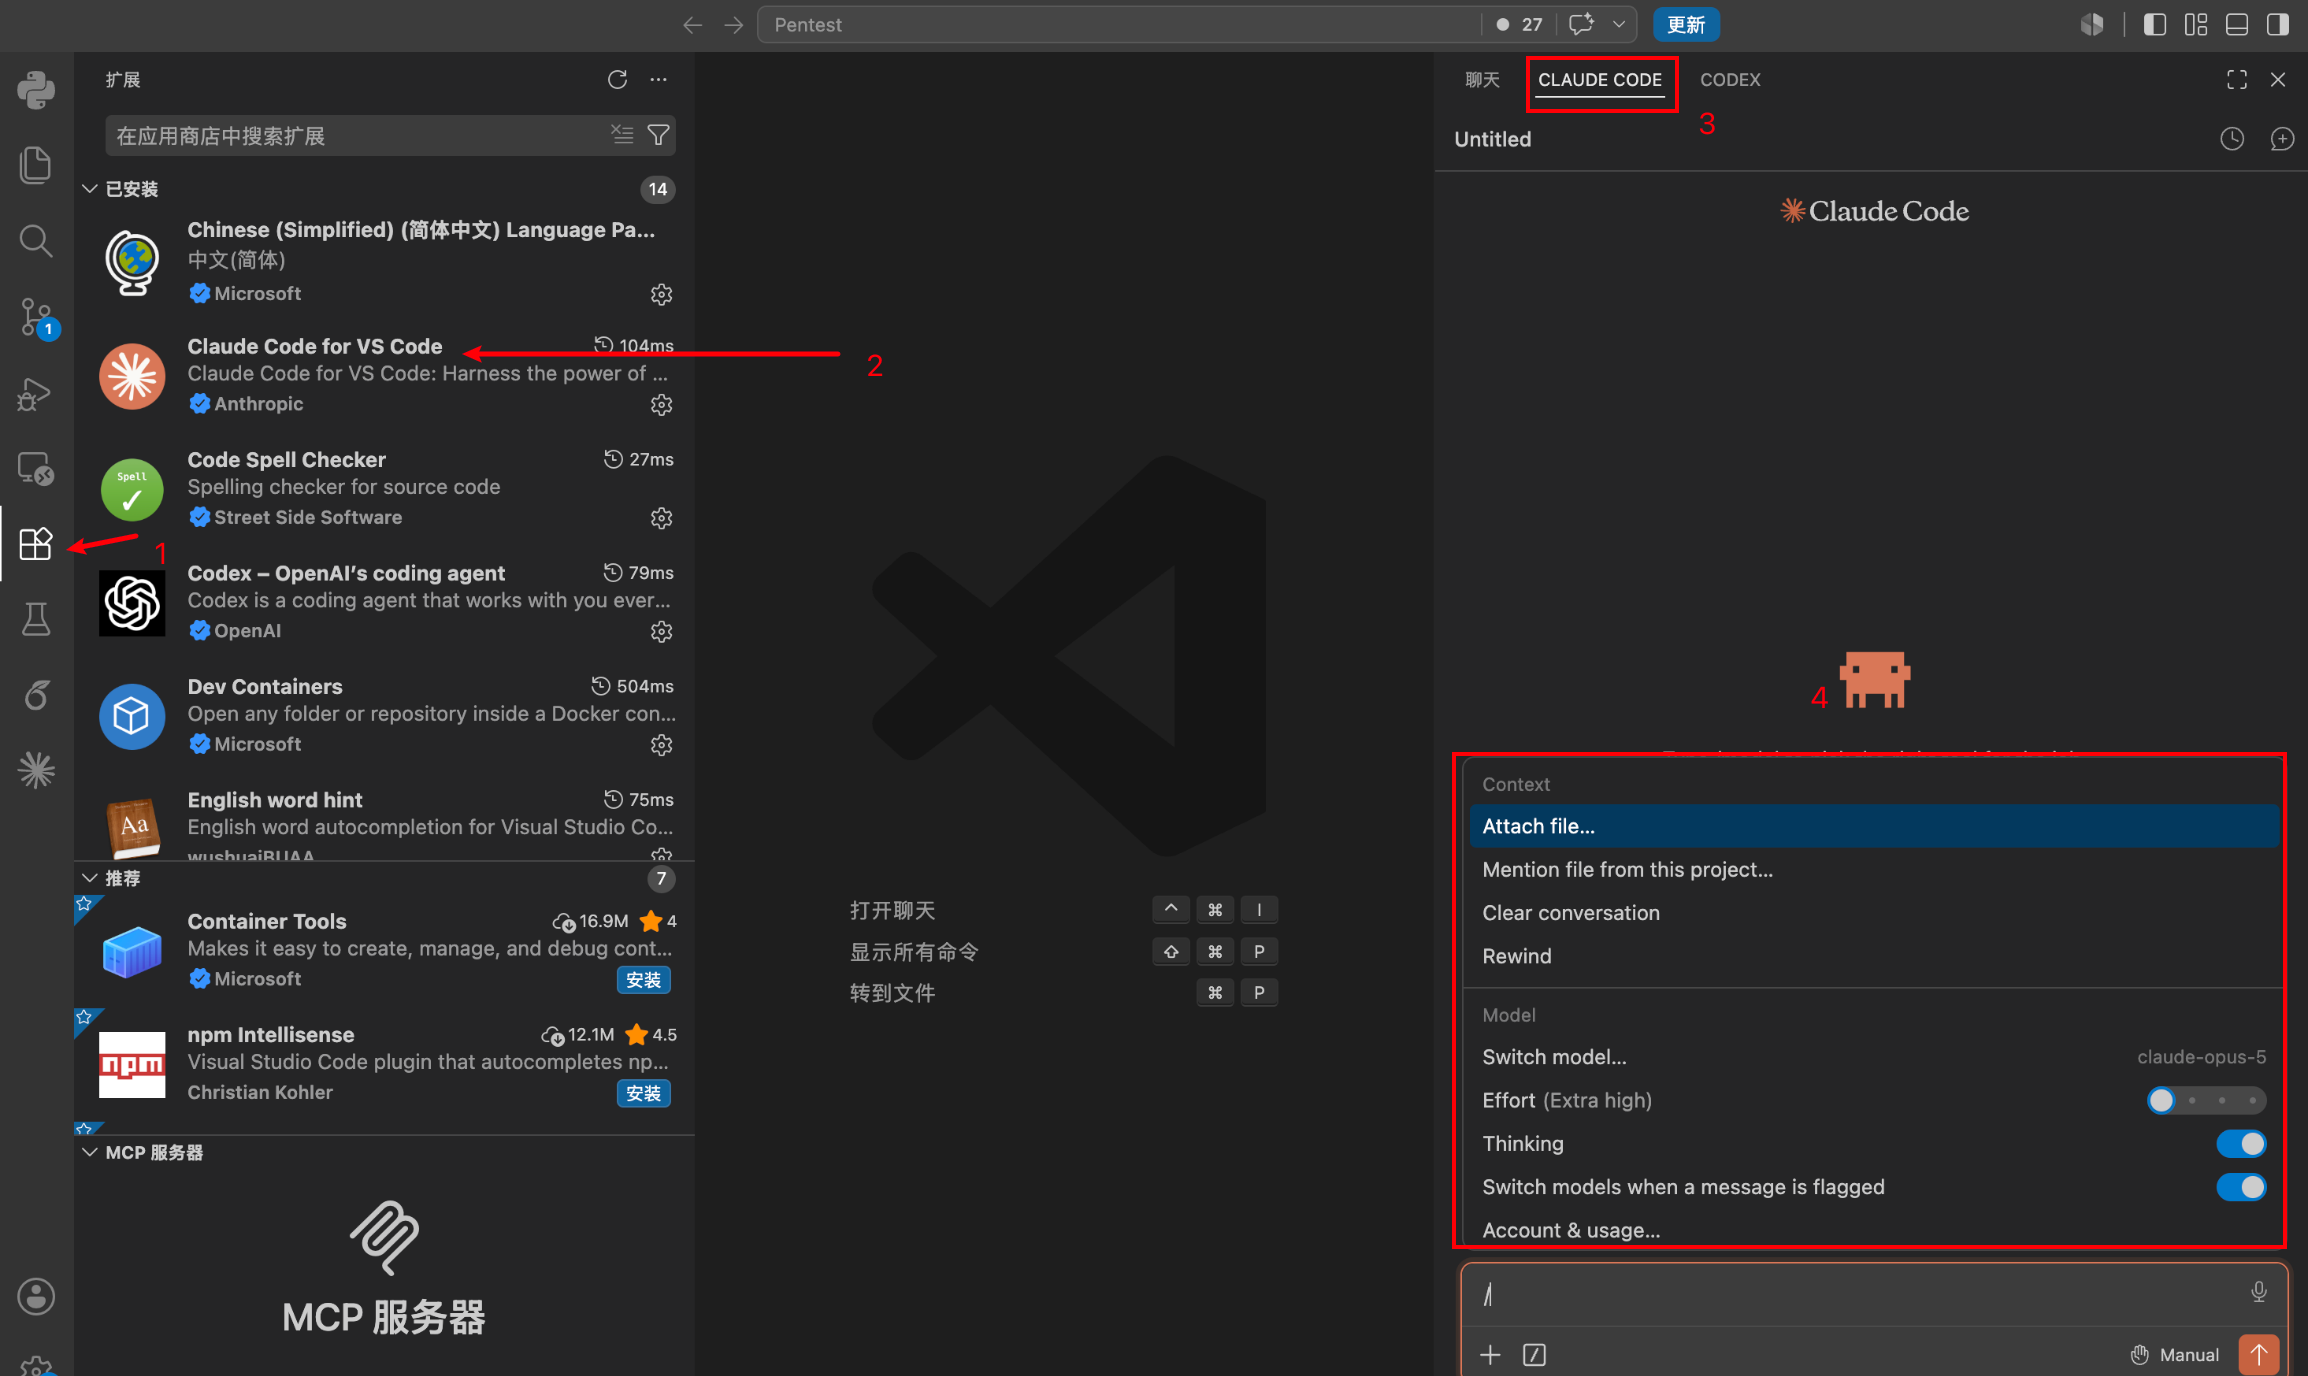
Task: Select Rewind menu entry
Action: click(x=1874, y=956)
